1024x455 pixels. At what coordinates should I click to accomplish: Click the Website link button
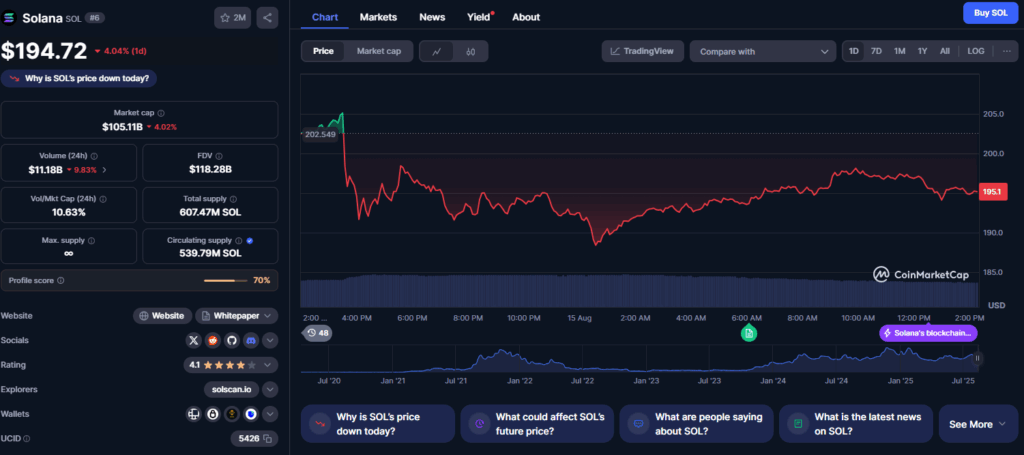[x=163, y=316]
